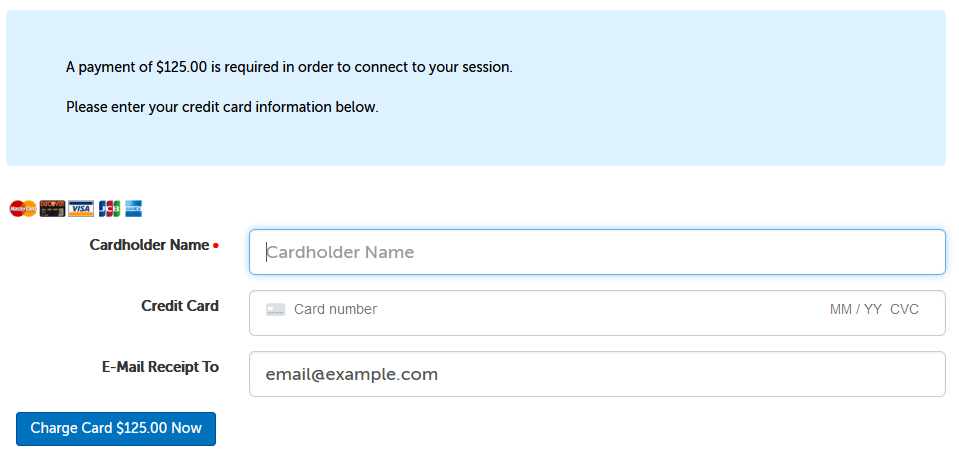959x457 pixels.
Task: Click the MasterCard logo icon
Action: point(23,209)
